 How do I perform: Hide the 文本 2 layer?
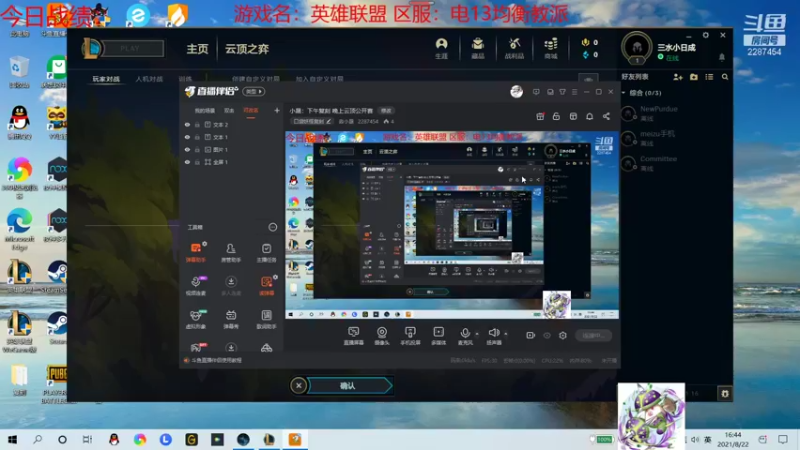[x=187, y=124]
